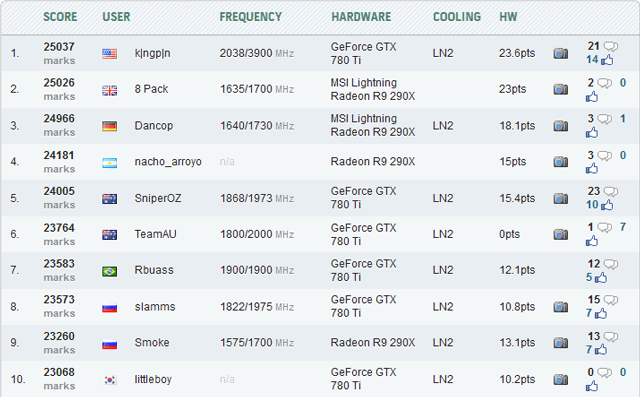Open the screenshot camera icon in TeamAU's row
Image resolution: width=640 pixels, height=397 pixels.
tap(561, 234)
